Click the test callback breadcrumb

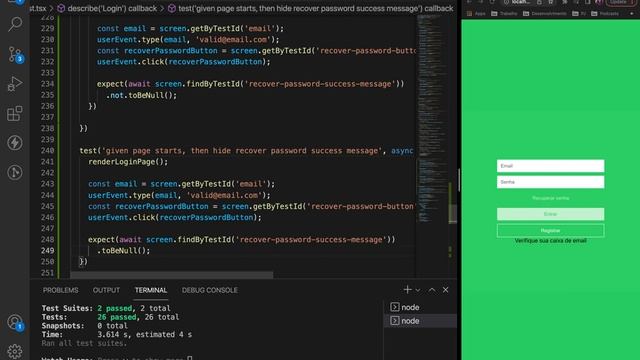click(x=310, y=8)
